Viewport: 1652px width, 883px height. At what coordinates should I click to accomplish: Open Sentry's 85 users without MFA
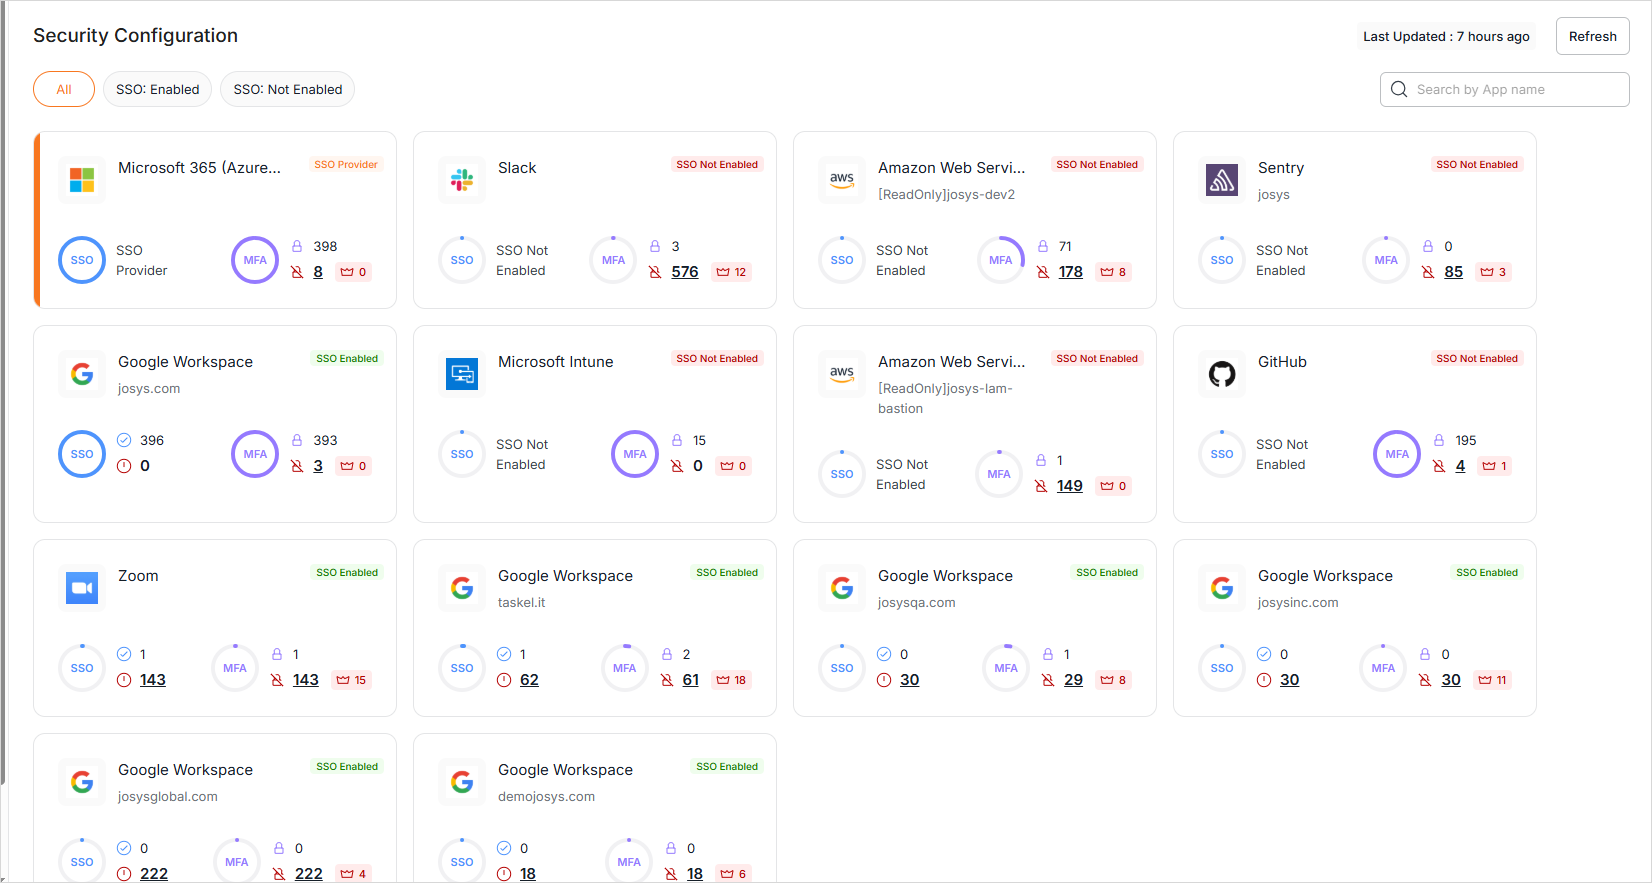[x=1454, y=272]
